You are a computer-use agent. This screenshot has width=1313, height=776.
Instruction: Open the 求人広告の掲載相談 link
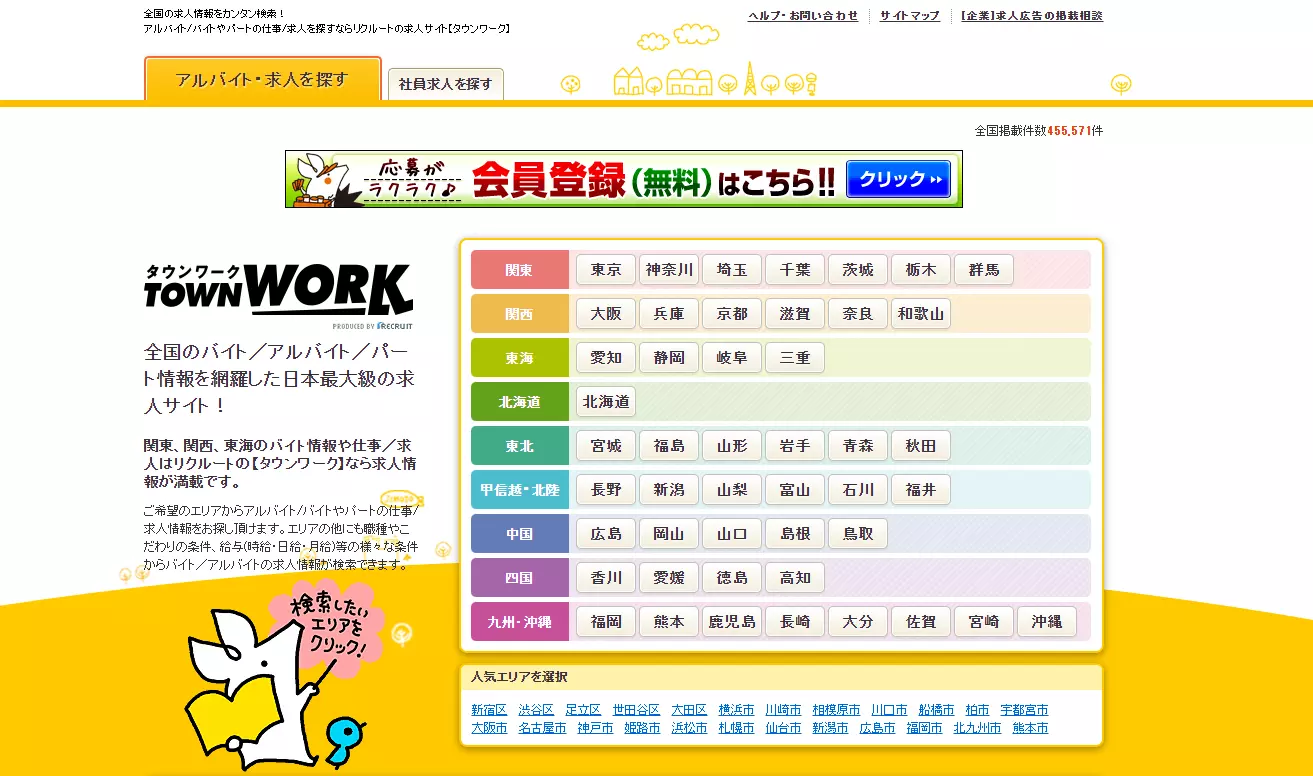pyautogui.click(x=1031, y=16)
